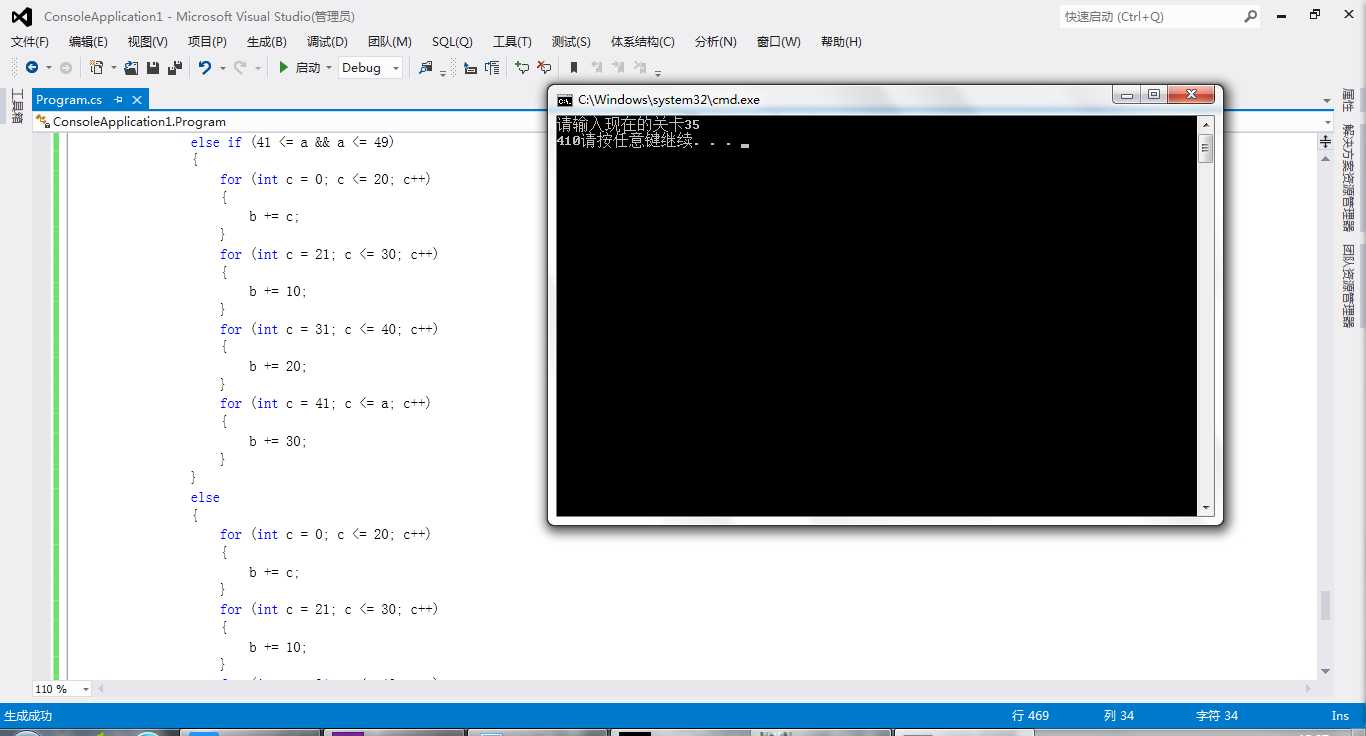Open the 分析(N) menu
Screen dimensions: 1366x736
pos(715,41)
